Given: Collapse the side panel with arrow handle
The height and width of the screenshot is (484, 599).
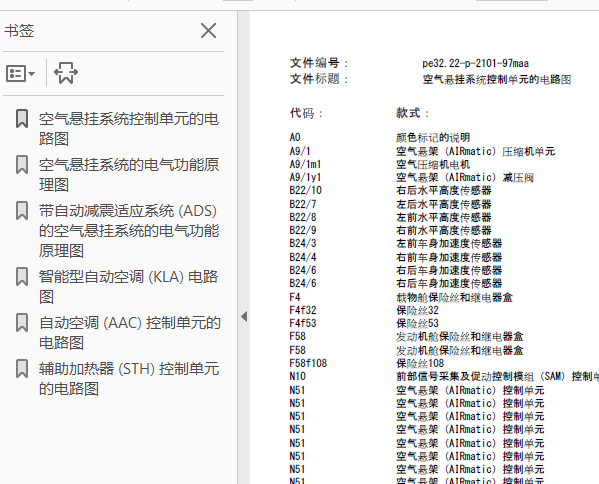Looking at the screenshot, I should pos(244,316).
